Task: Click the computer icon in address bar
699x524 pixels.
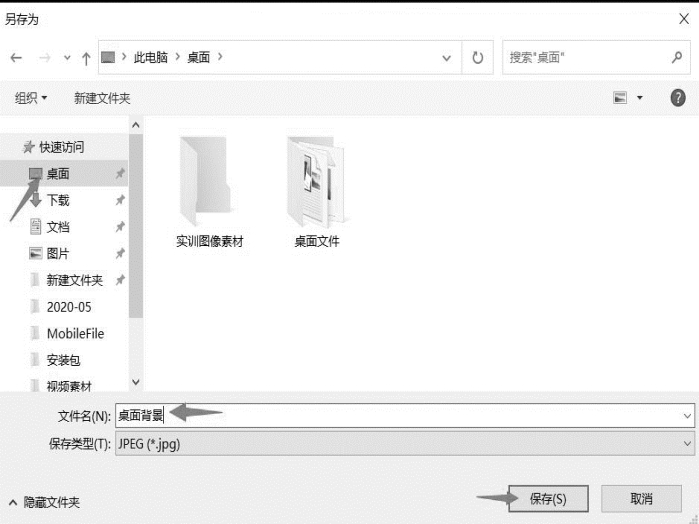Action: point(108,57)
